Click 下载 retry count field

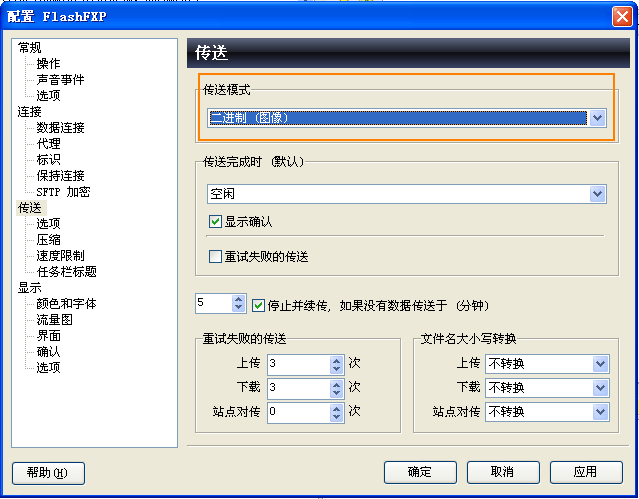[299, 389]
